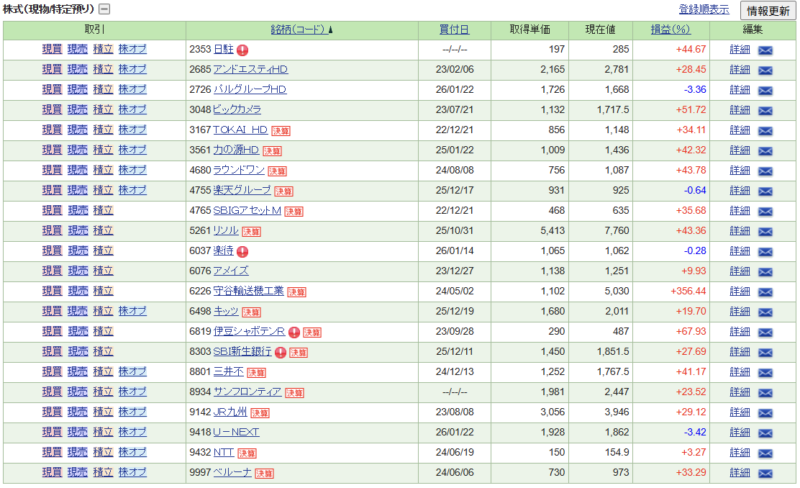The height and width of the screenshot is (488, 800).
Task: Sort by the 買付日 column header
Action: [x=454, y=29]
